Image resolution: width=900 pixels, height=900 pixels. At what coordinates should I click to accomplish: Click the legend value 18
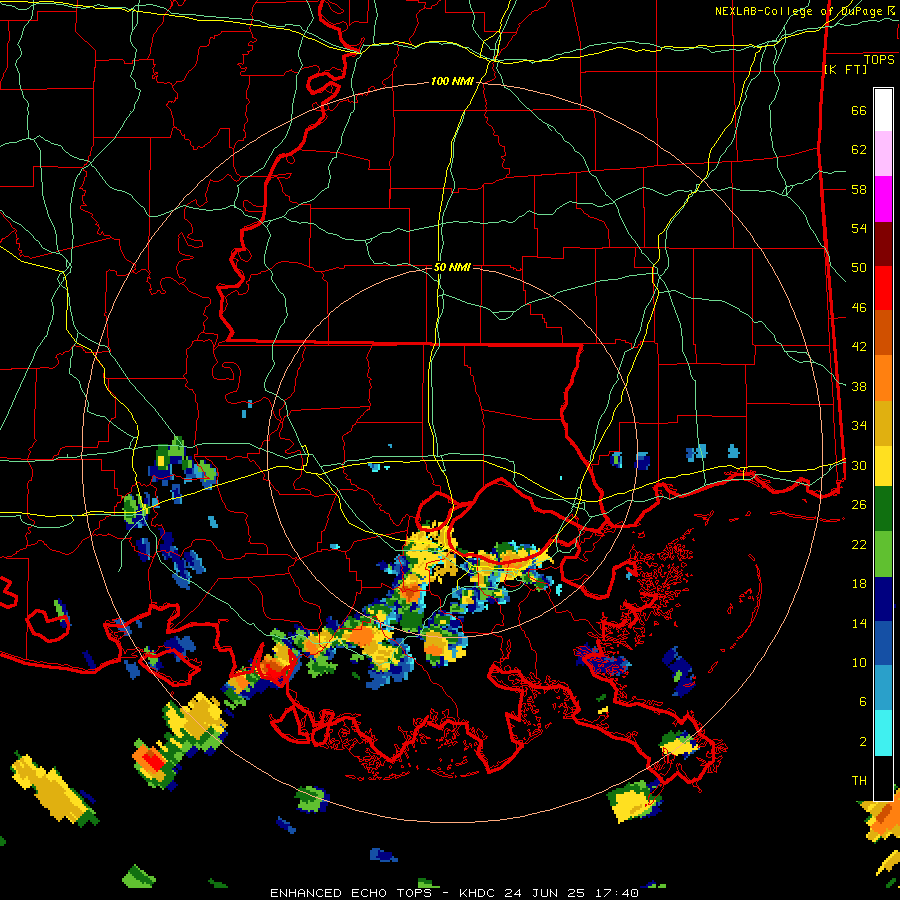859,584
